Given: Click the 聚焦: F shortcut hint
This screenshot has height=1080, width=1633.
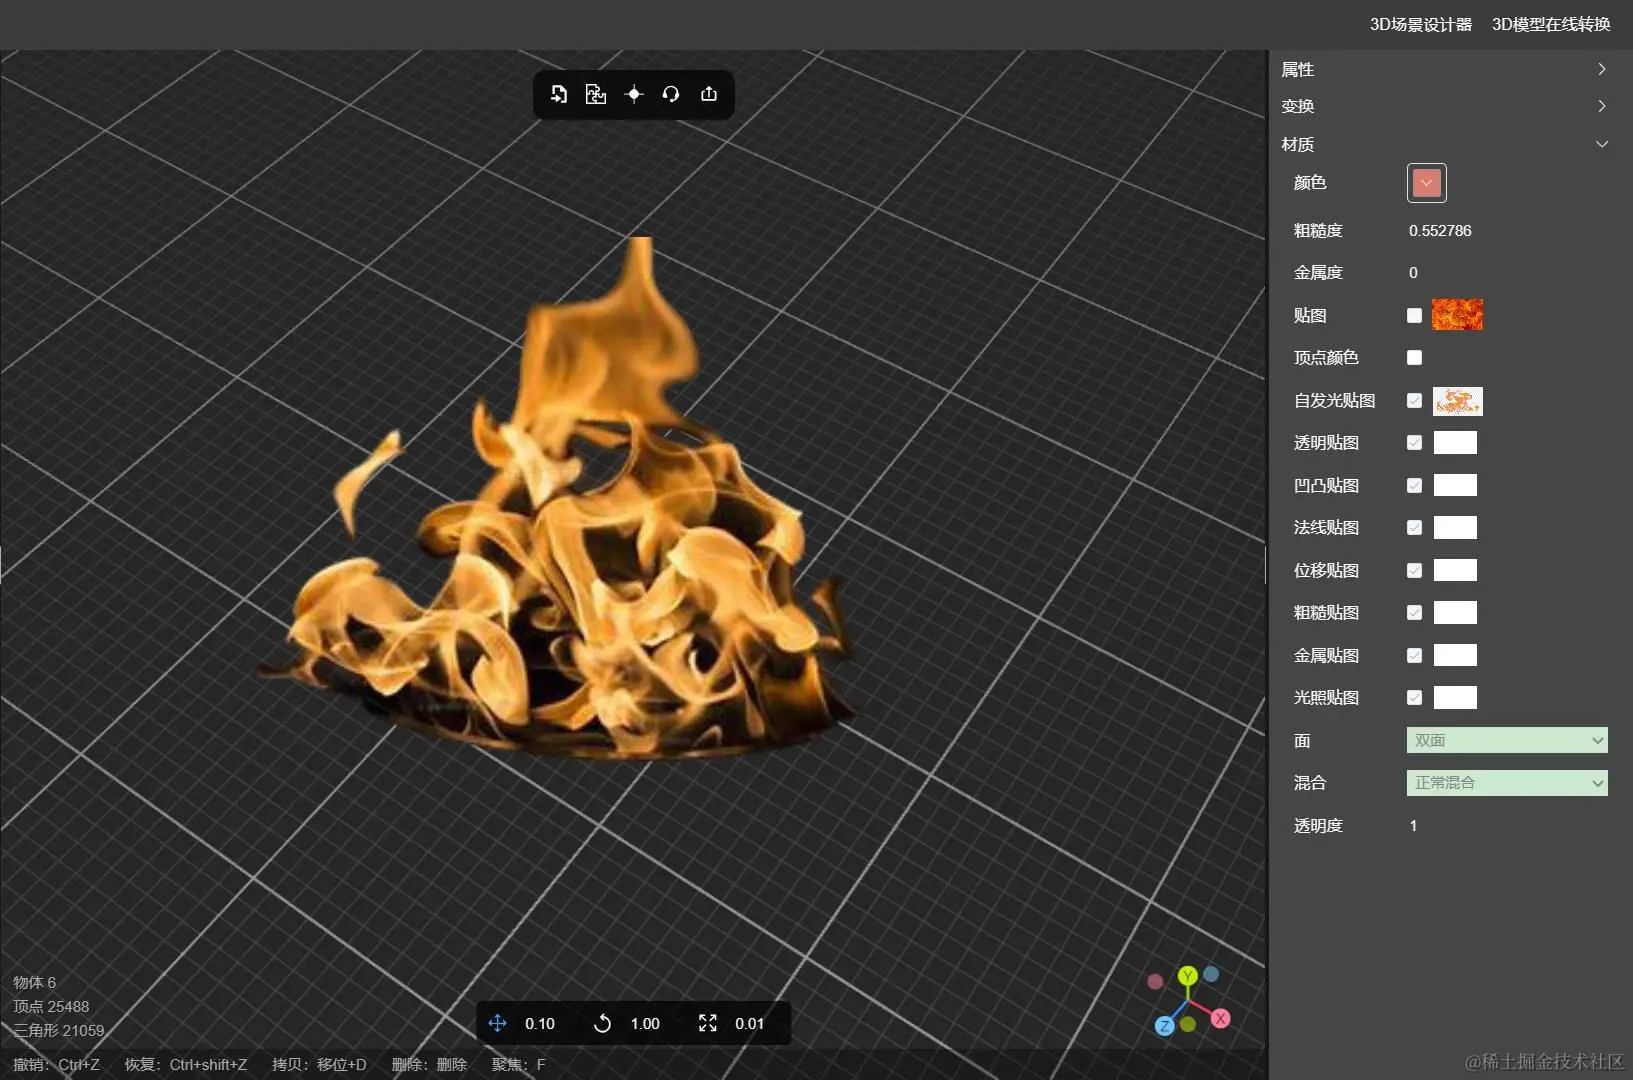Looking at the screenshot, I should (518, 1064).
